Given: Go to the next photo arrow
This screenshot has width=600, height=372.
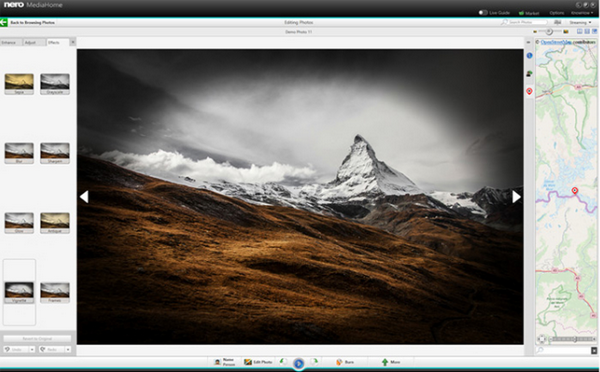Looking at the screenshot, I should (x=516, y=197).
